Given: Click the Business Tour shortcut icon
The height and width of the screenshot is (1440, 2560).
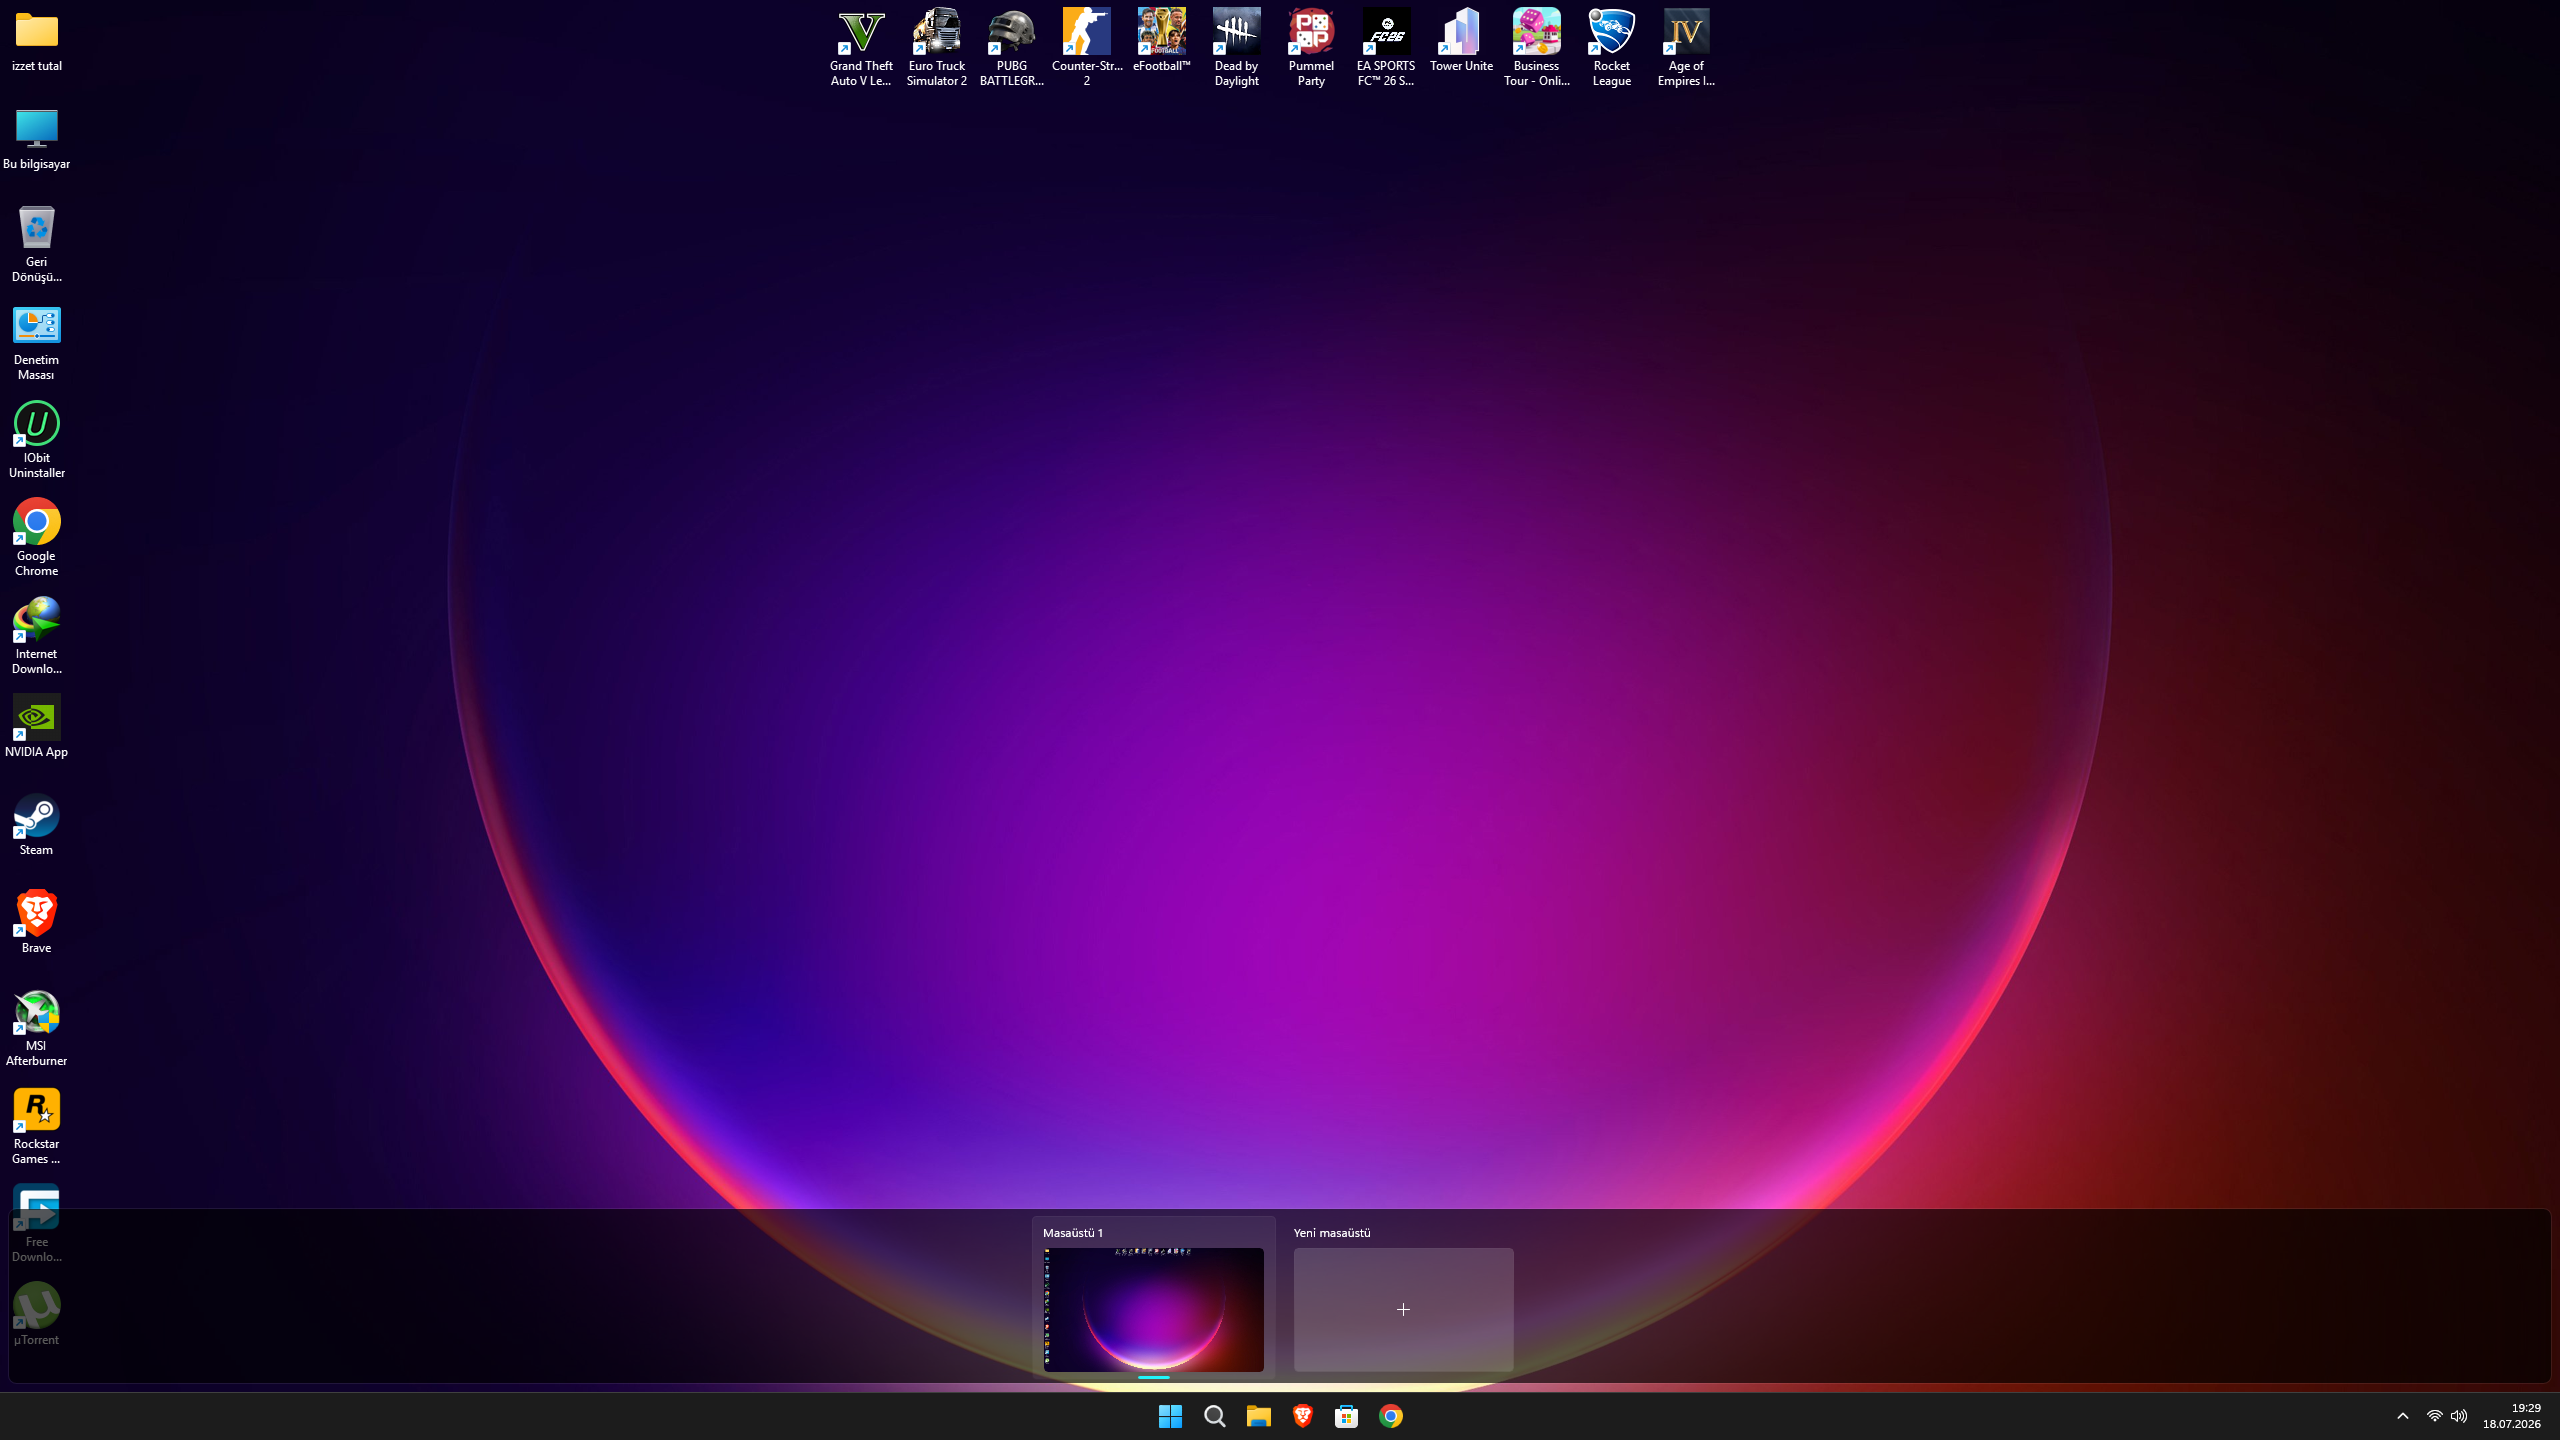Looking at the screenshot, I should tap(1537, 48).
